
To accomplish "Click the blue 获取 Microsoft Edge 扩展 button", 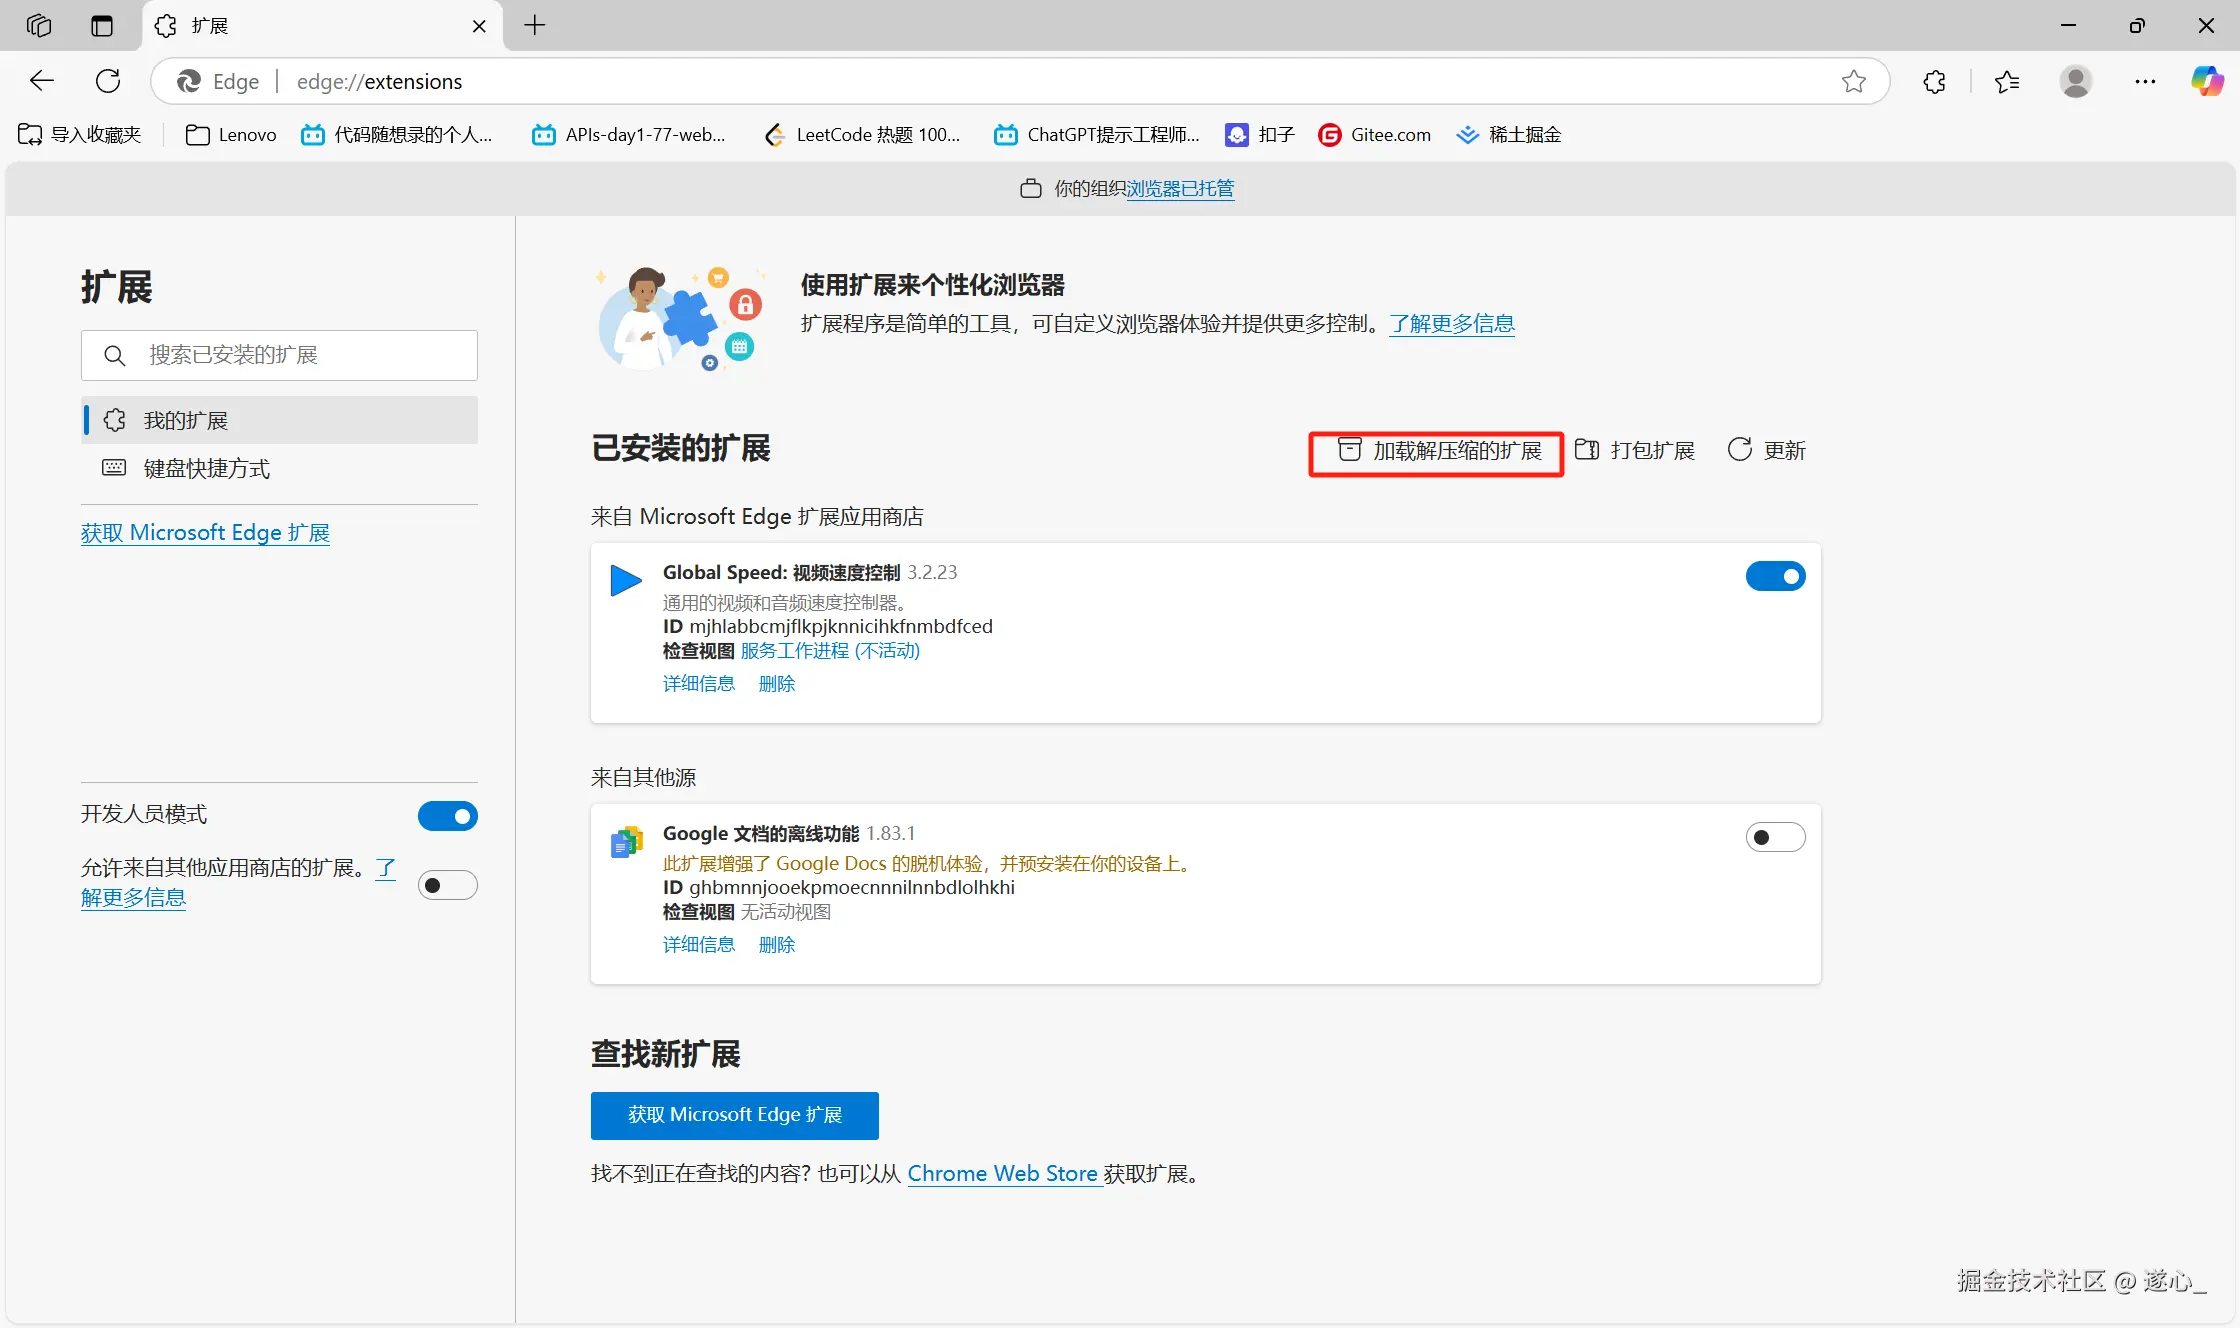I will pos(734,1115).
